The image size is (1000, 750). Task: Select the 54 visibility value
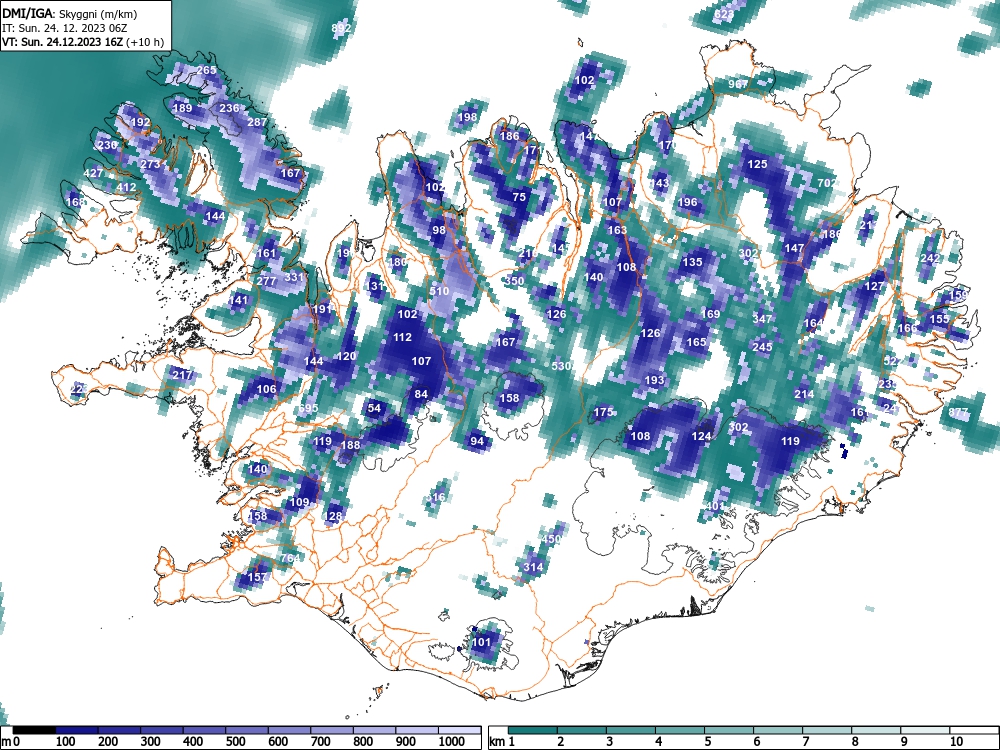click(374, 408)
